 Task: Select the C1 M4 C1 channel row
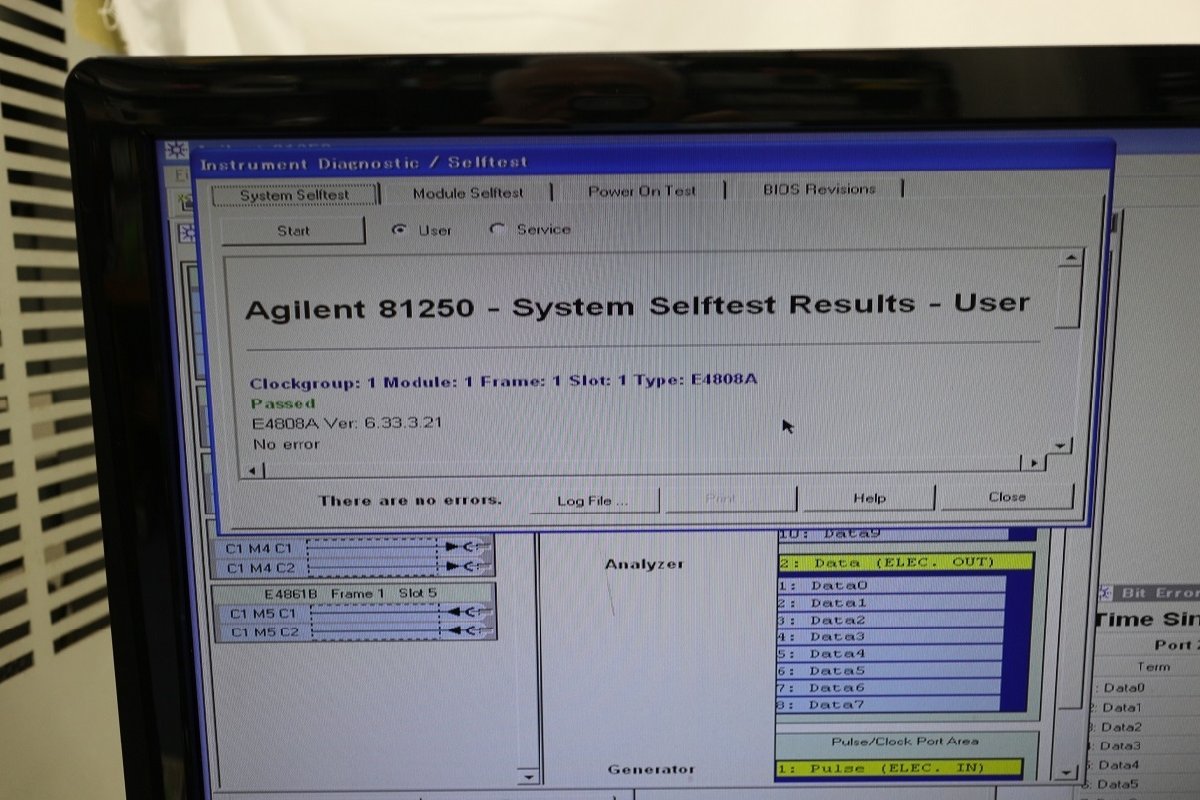(x=355, y=548)
